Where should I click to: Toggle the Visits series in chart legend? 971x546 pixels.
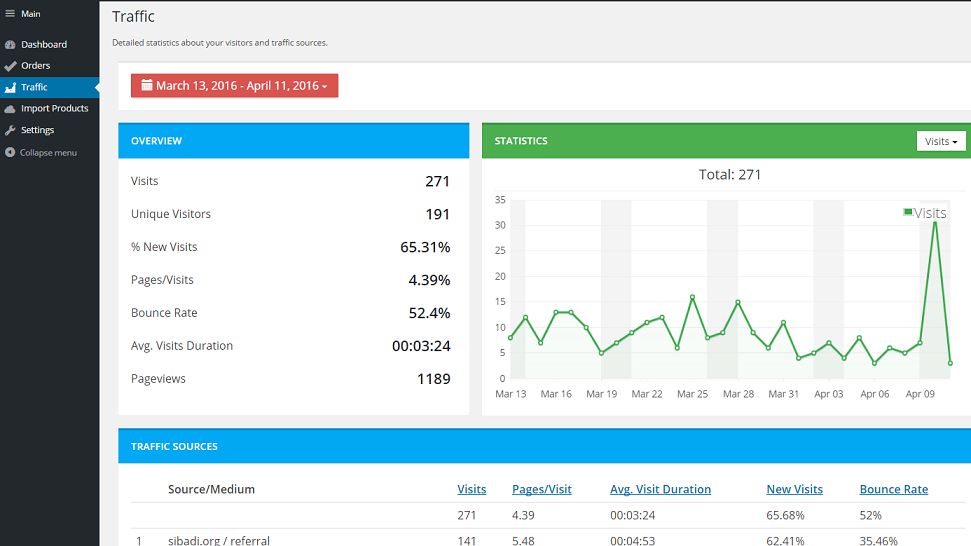(x=924, y=213)
